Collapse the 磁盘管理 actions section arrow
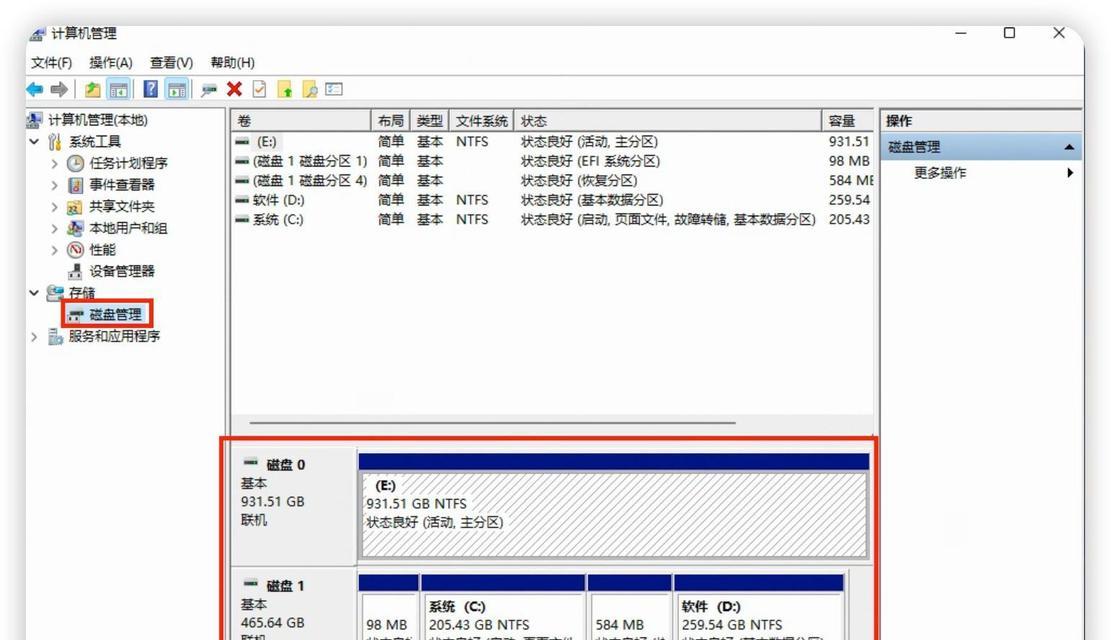 pos(1069,147)
